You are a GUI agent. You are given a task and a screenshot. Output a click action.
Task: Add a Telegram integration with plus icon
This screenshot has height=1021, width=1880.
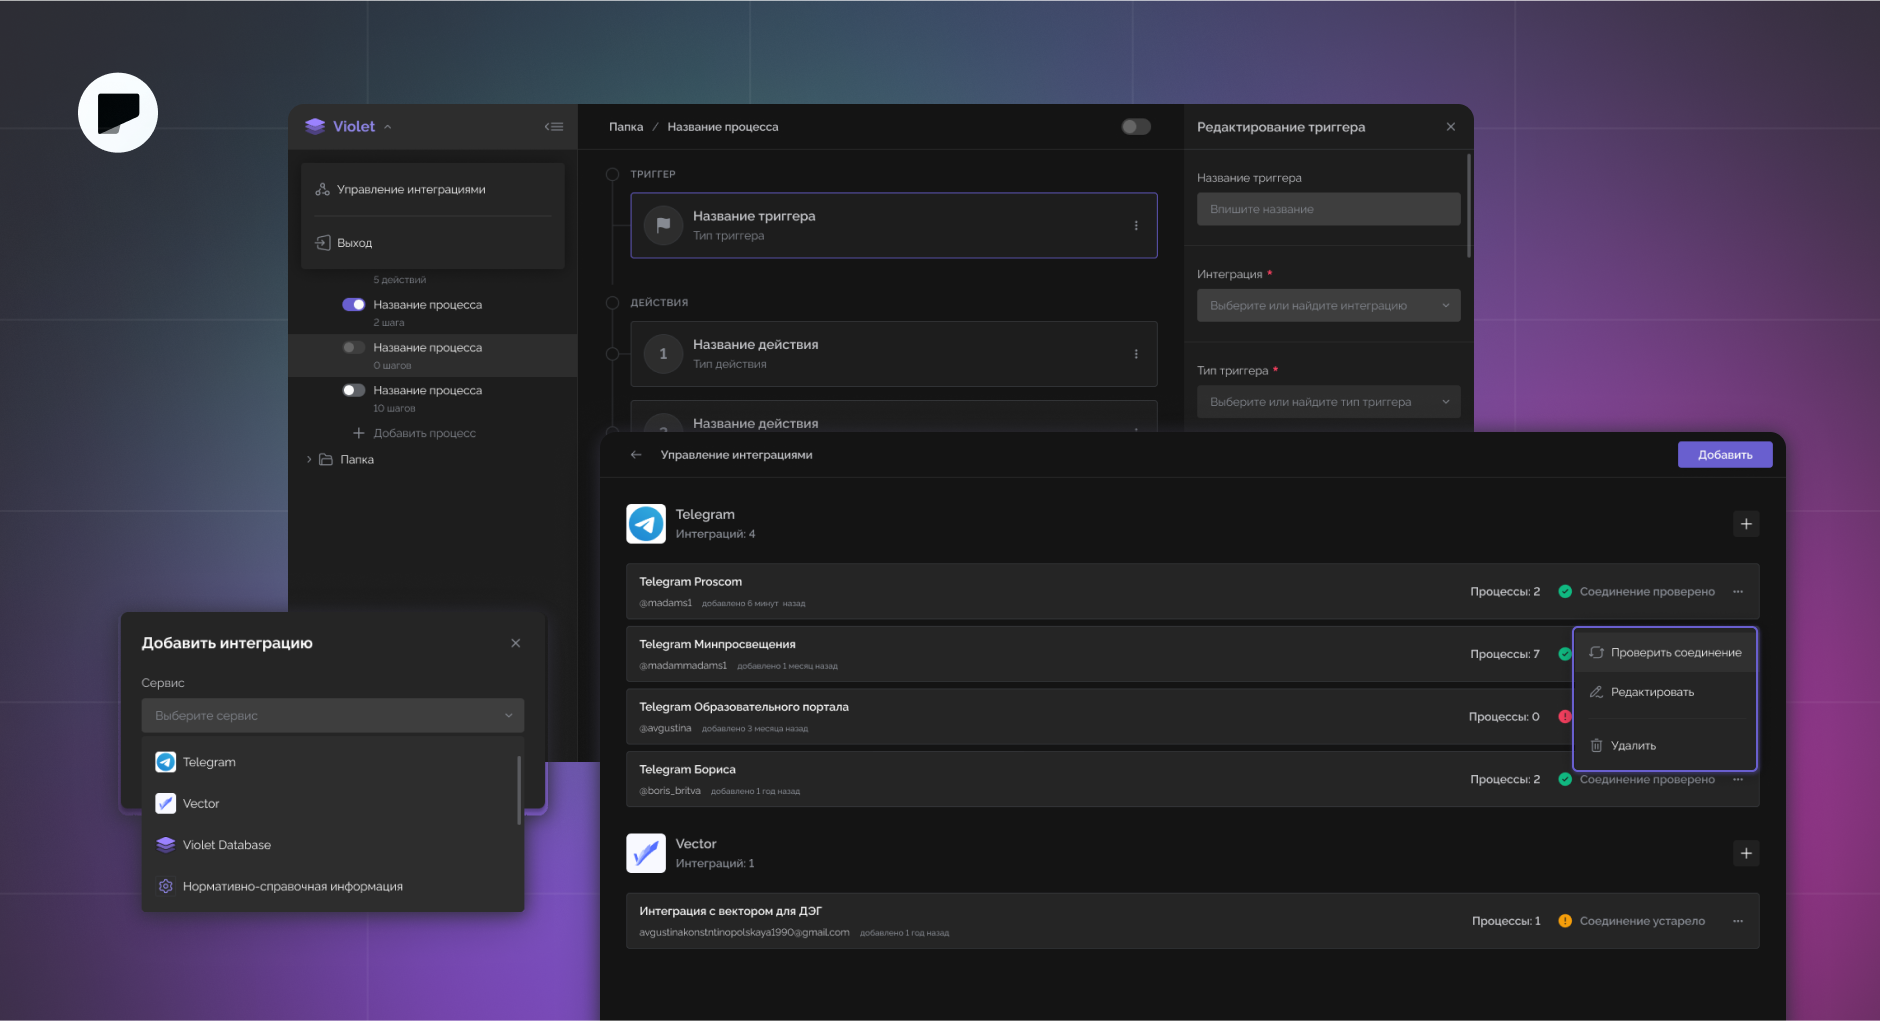[x=1746, y=524]
